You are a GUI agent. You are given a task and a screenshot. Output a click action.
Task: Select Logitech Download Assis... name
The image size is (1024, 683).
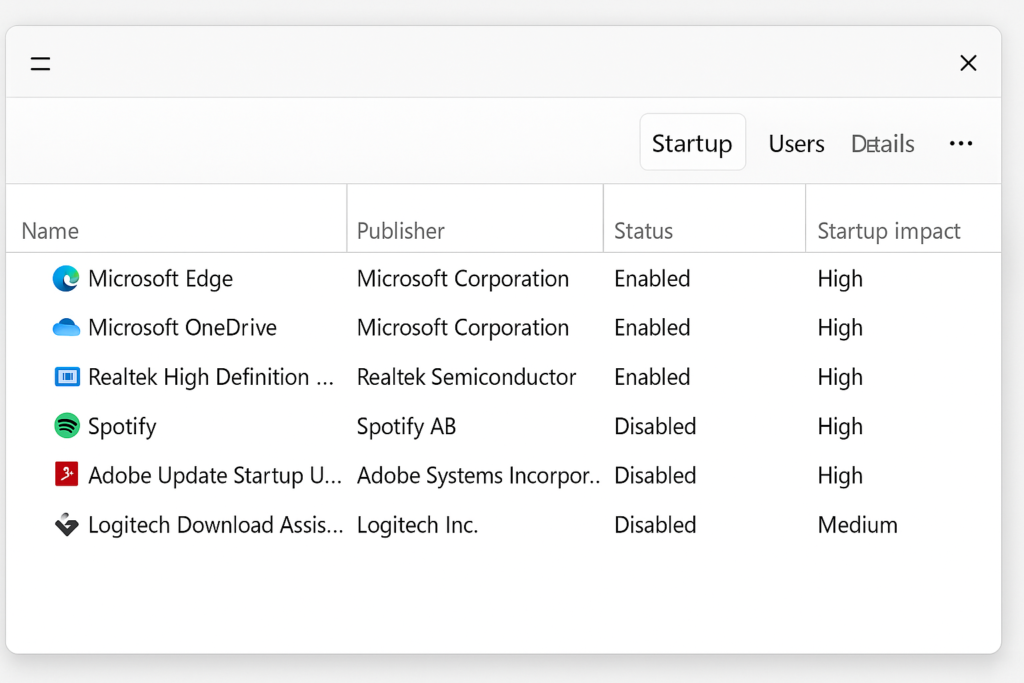216,524
